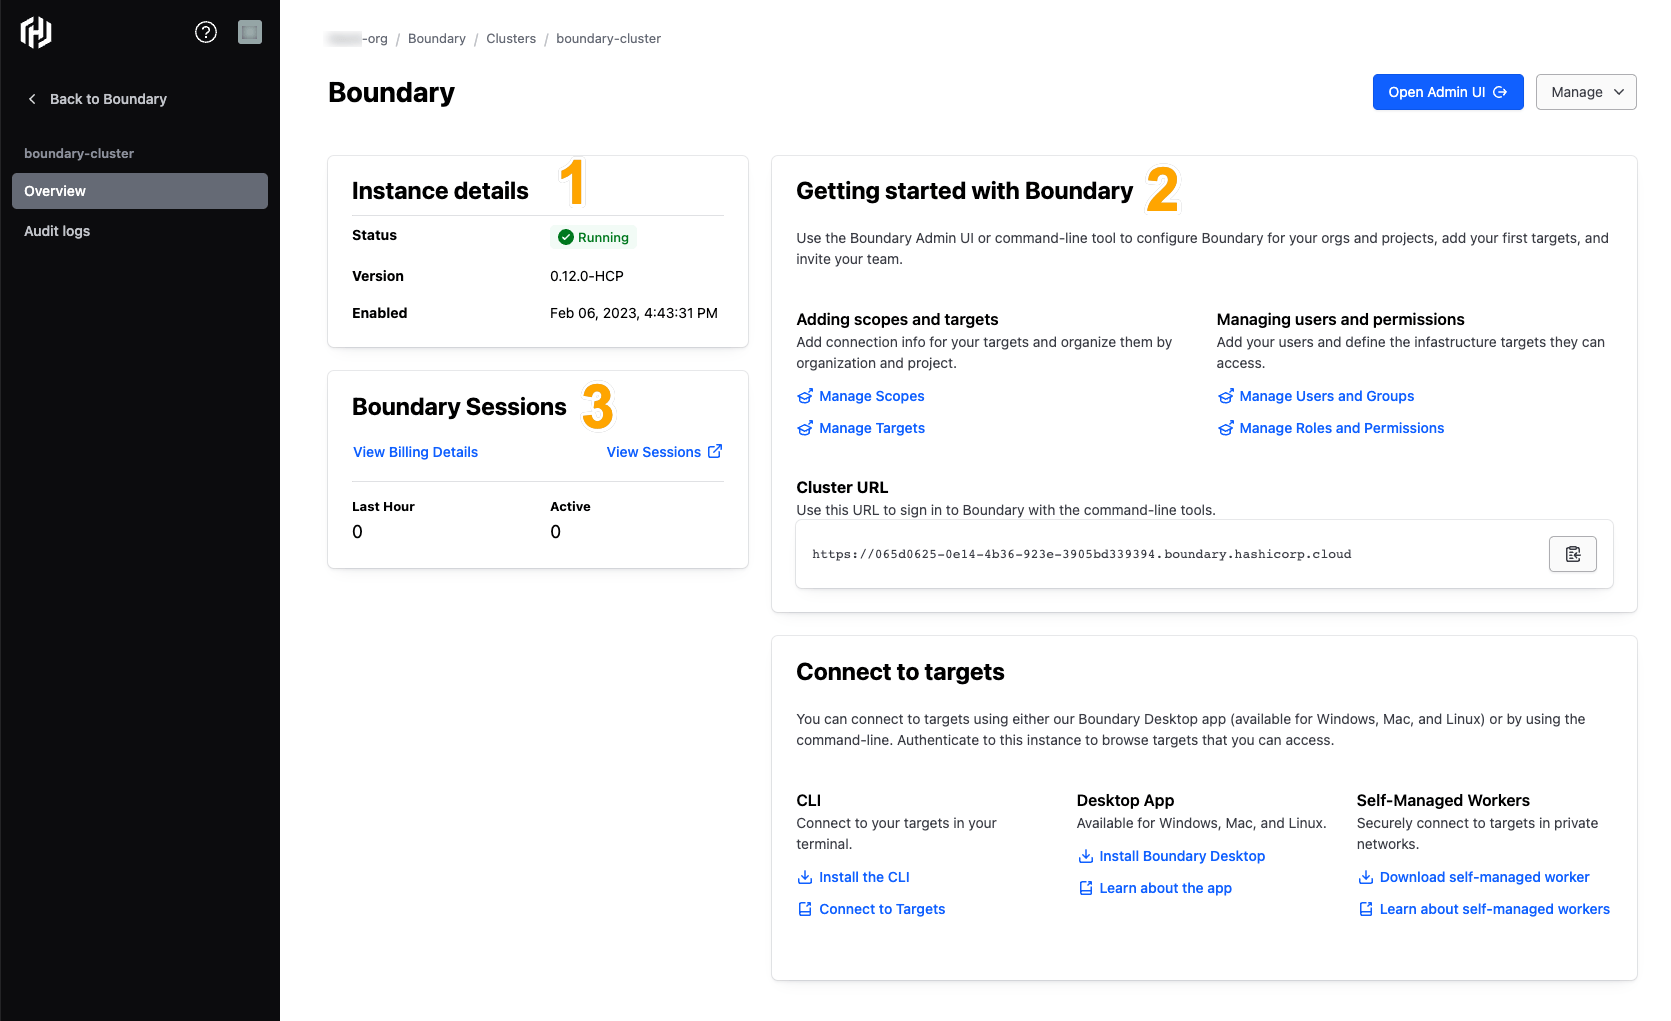Click Manage Users and Groups
This screenshot has width=1671, height=1021.
coord(1327,396)
